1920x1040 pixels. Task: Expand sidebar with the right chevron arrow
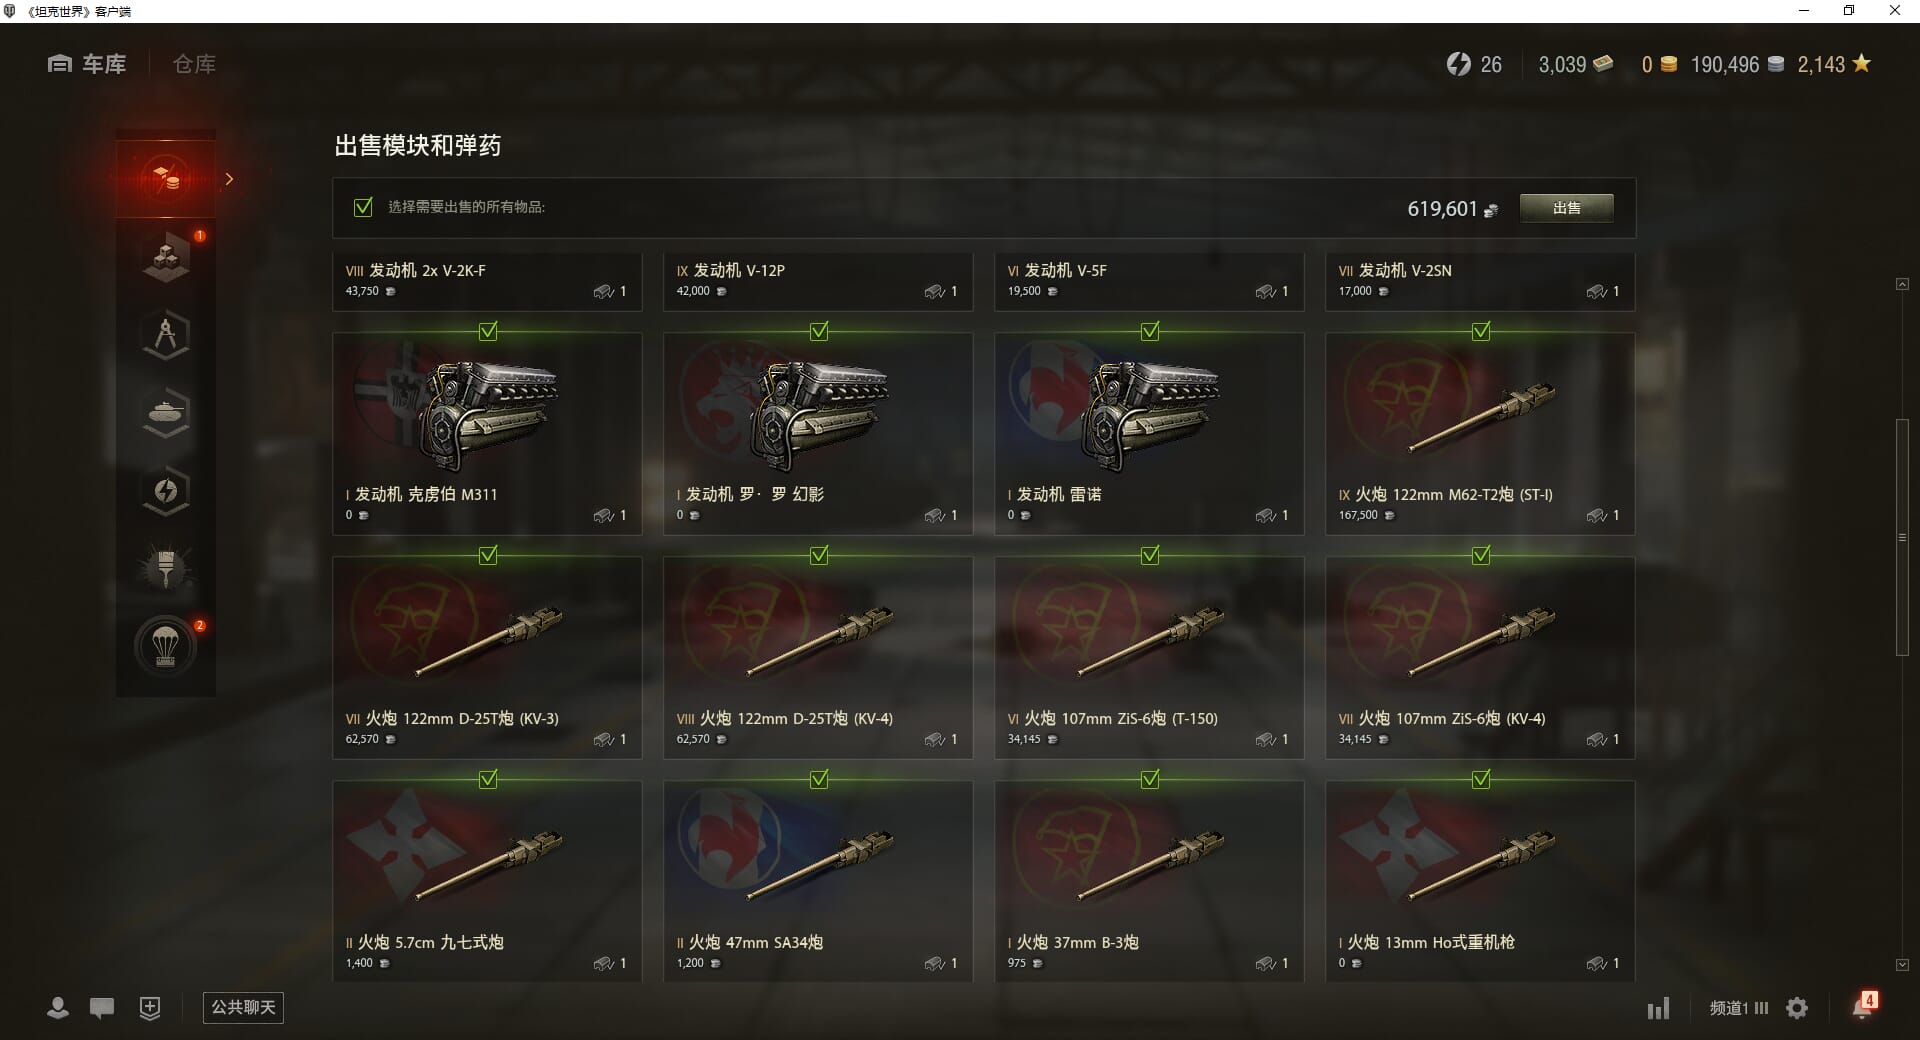(x=229, y=179)
